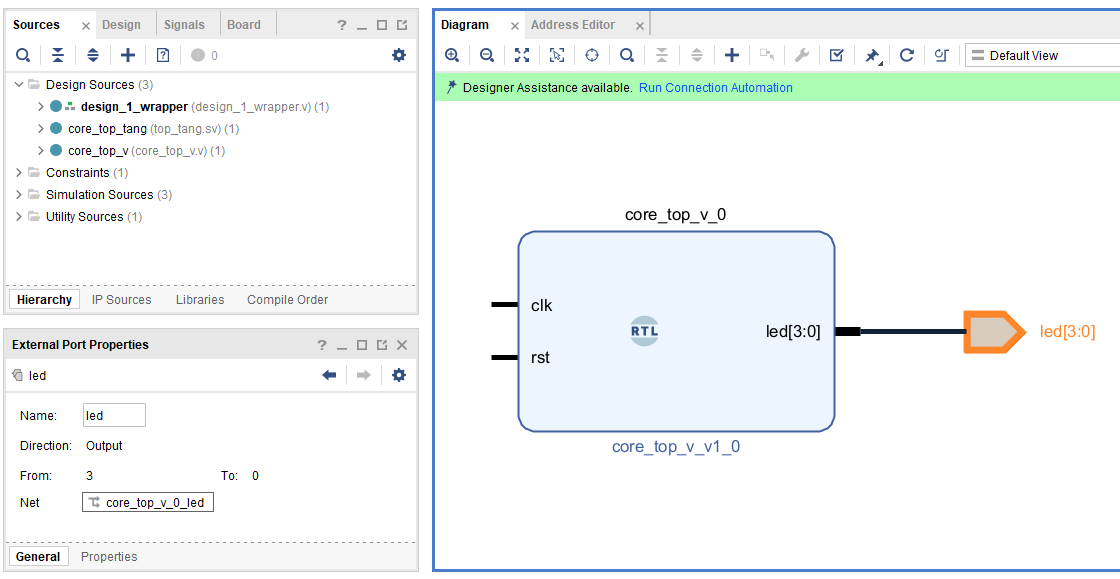Open the Default View dropdown
Screen dimensions: 1120x579
(x=1040, y=55)
